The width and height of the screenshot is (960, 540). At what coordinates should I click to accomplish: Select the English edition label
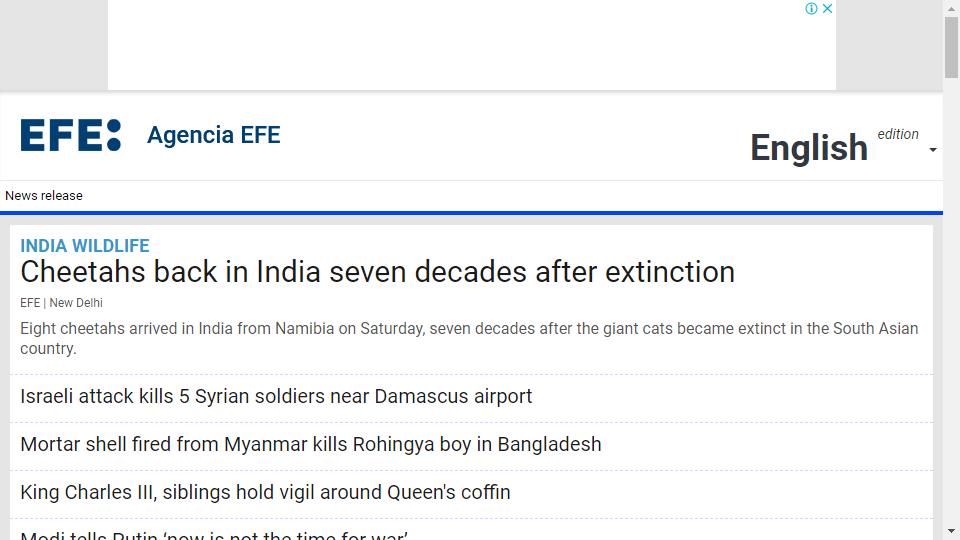point(809,148)
